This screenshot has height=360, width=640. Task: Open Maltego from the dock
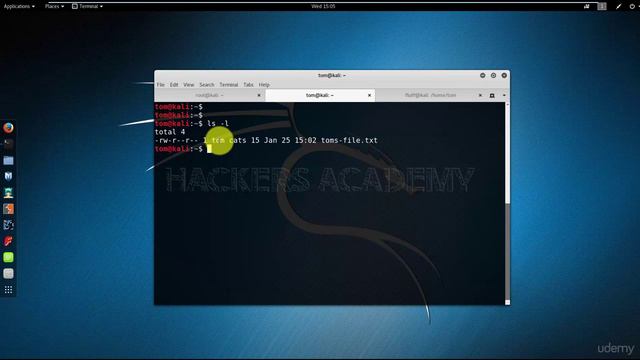[x=8, y=225]
